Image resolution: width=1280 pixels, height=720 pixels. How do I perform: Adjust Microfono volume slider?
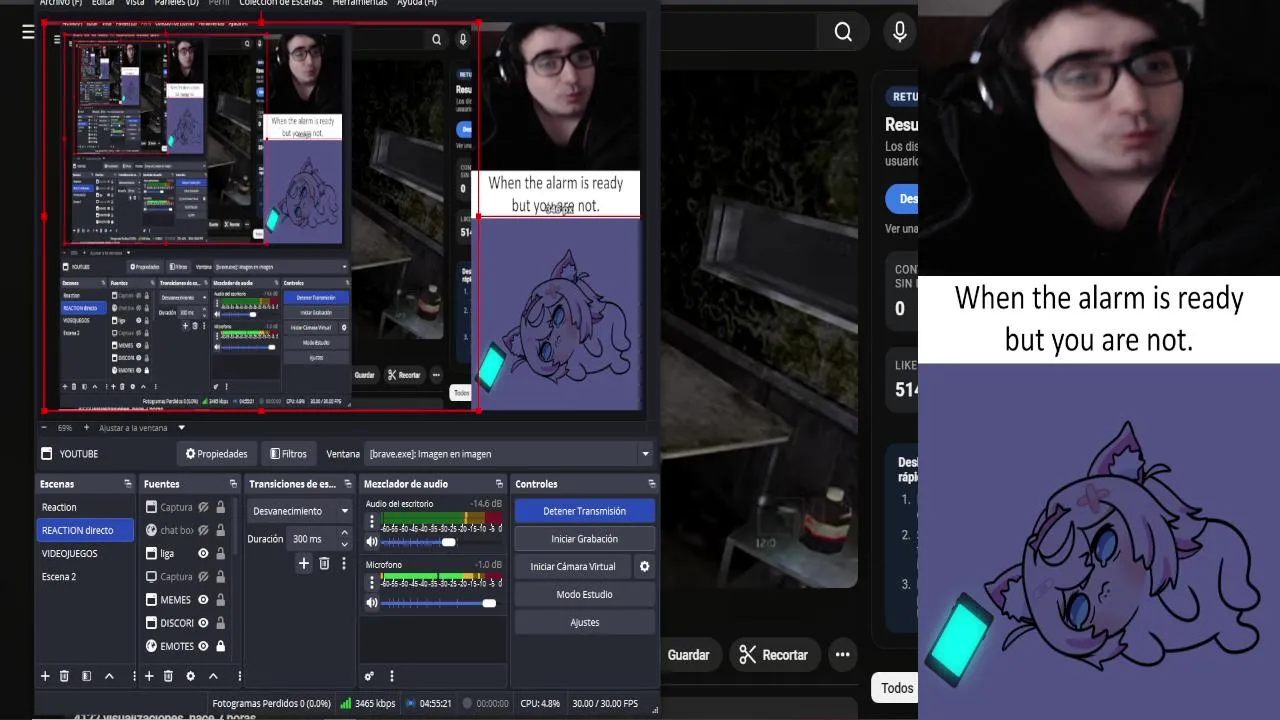(439, 603)
